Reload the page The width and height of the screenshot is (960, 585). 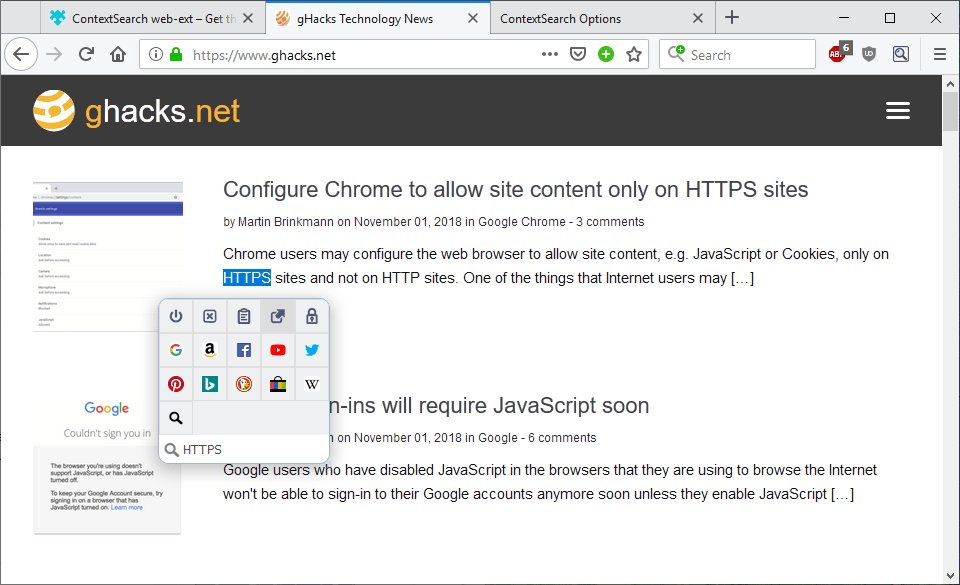pos(86,54)
